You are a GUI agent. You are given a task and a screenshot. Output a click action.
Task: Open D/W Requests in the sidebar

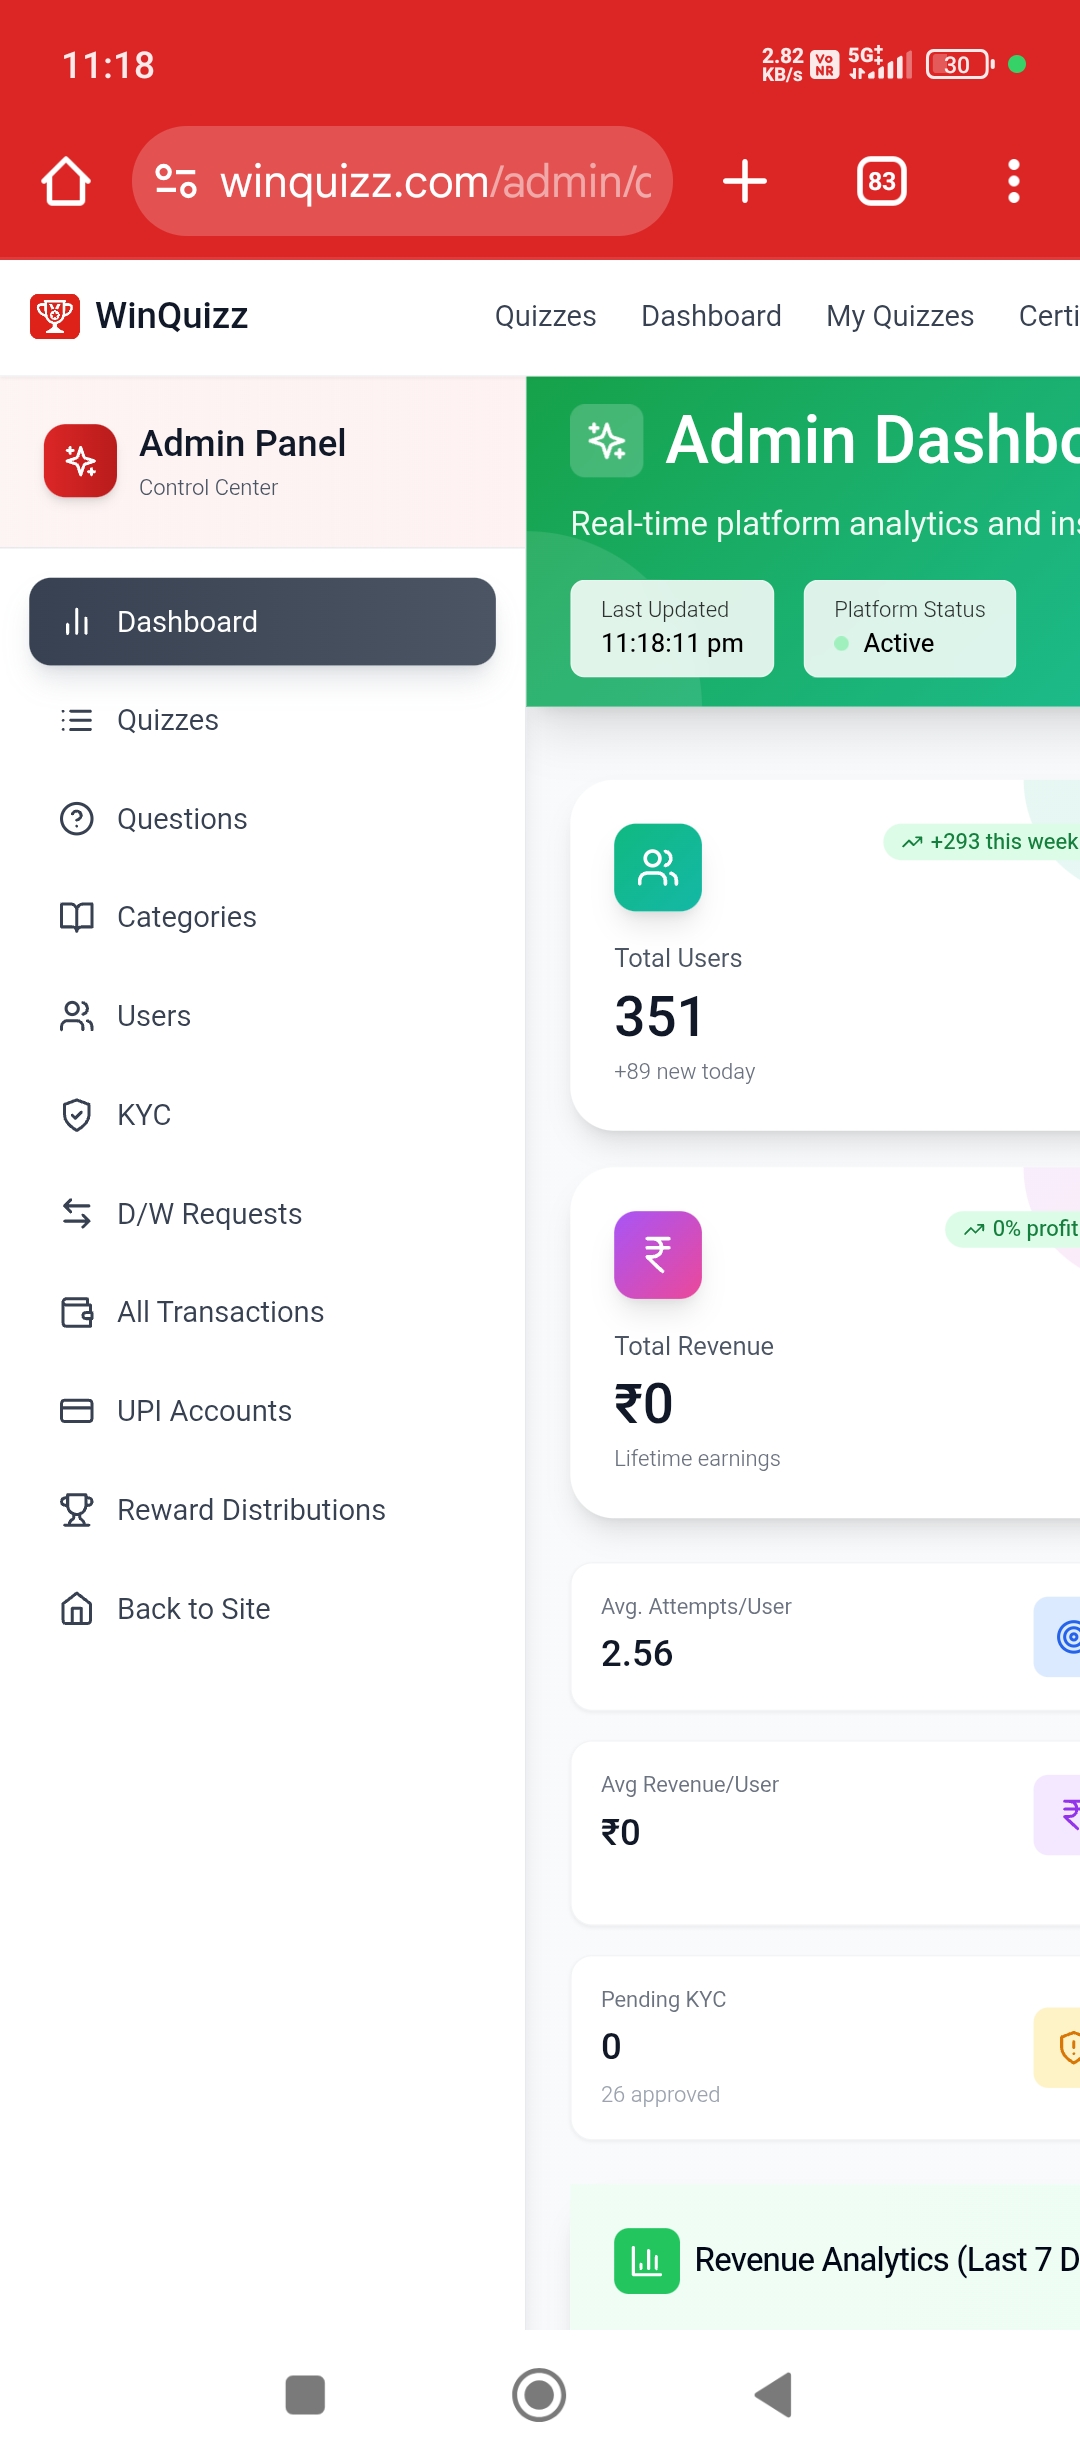[209, 1214]
